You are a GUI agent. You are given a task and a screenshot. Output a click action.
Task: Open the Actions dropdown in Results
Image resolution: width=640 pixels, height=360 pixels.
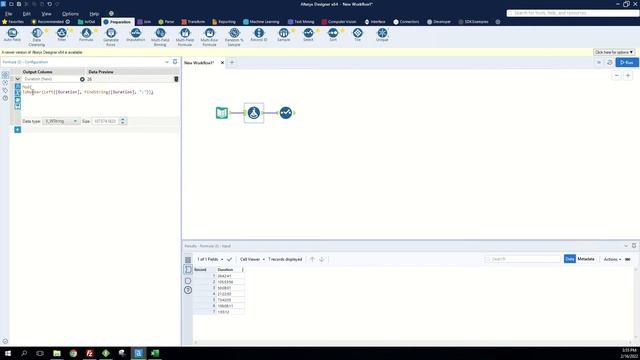(x=612, y=259)
